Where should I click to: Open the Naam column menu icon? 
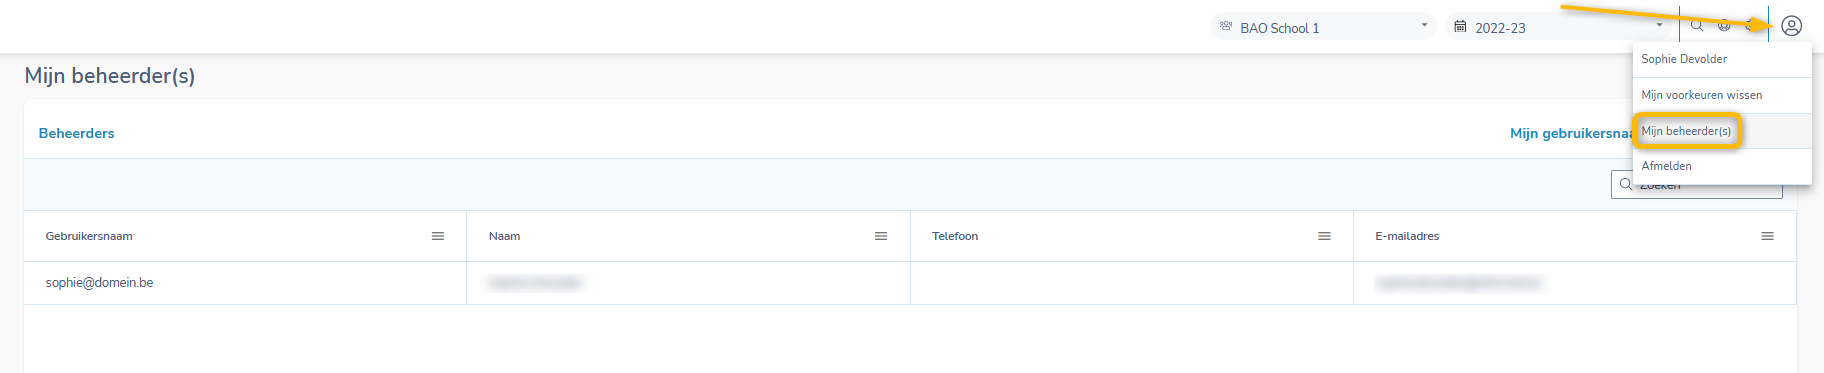[x=881, y=236]
